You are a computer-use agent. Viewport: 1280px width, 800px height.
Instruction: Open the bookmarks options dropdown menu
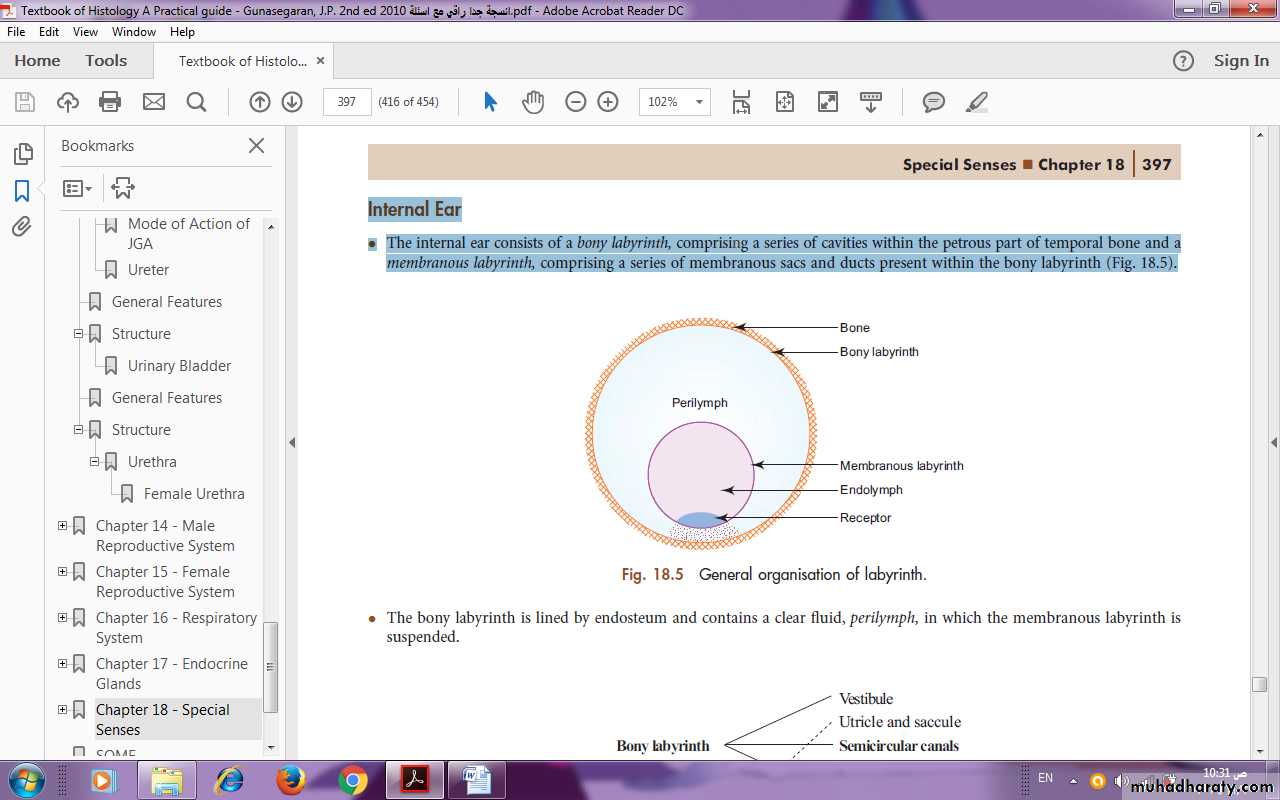77,188
